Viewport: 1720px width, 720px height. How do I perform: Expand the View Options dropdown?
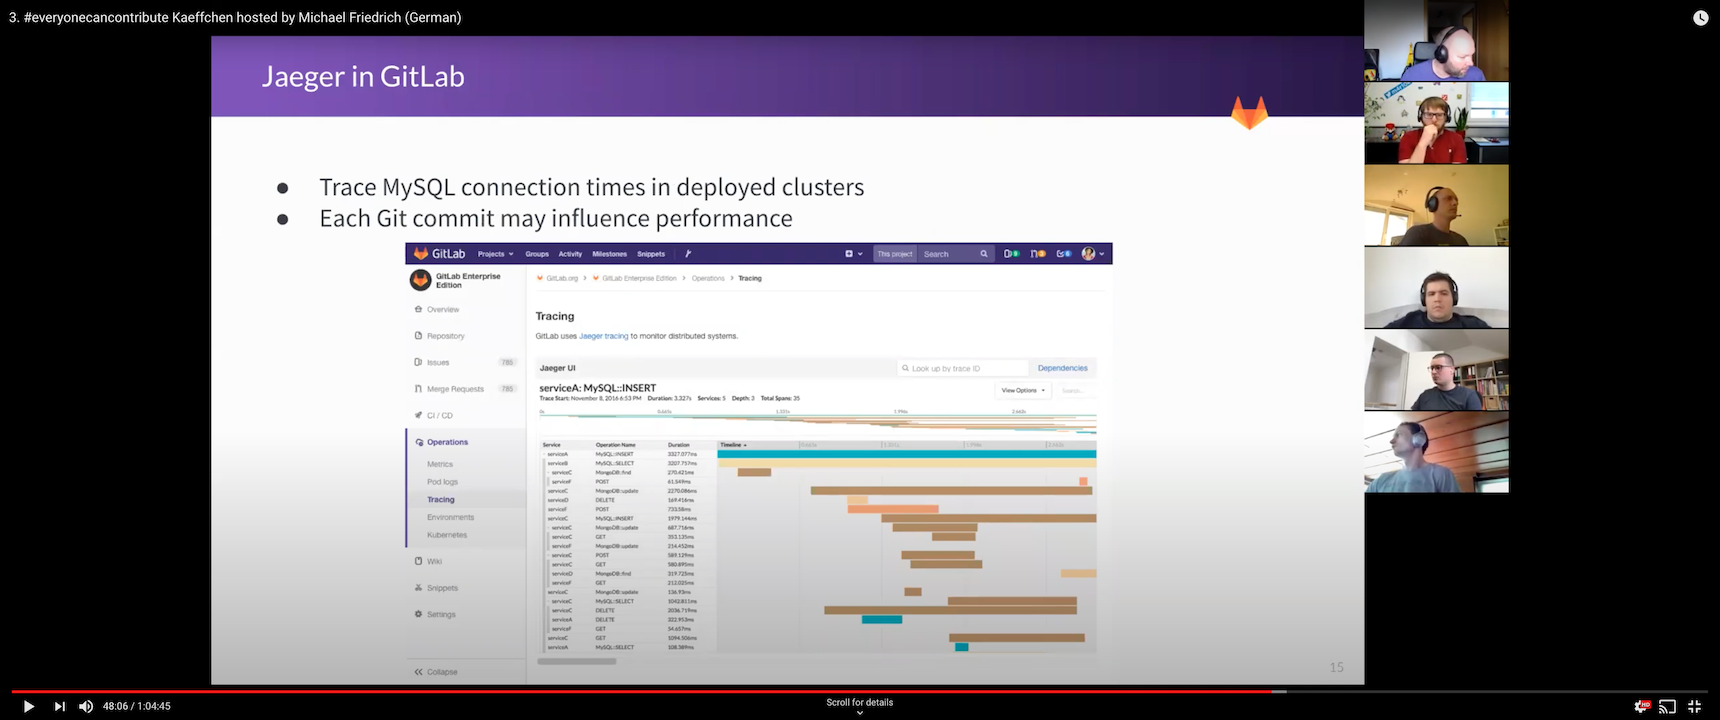1023,390
